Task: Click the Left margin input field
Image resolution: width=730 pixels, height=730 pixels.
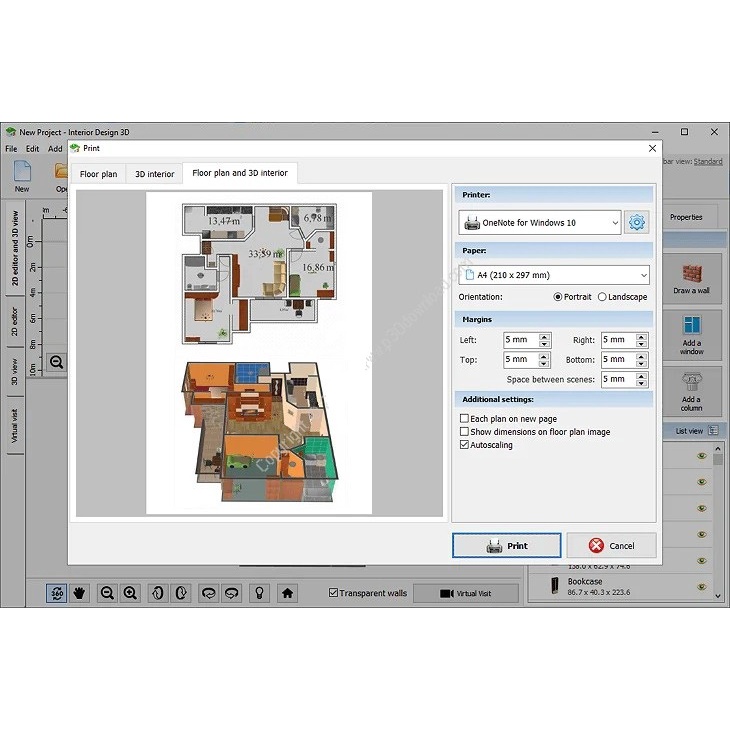Action: tap(521, 340)
